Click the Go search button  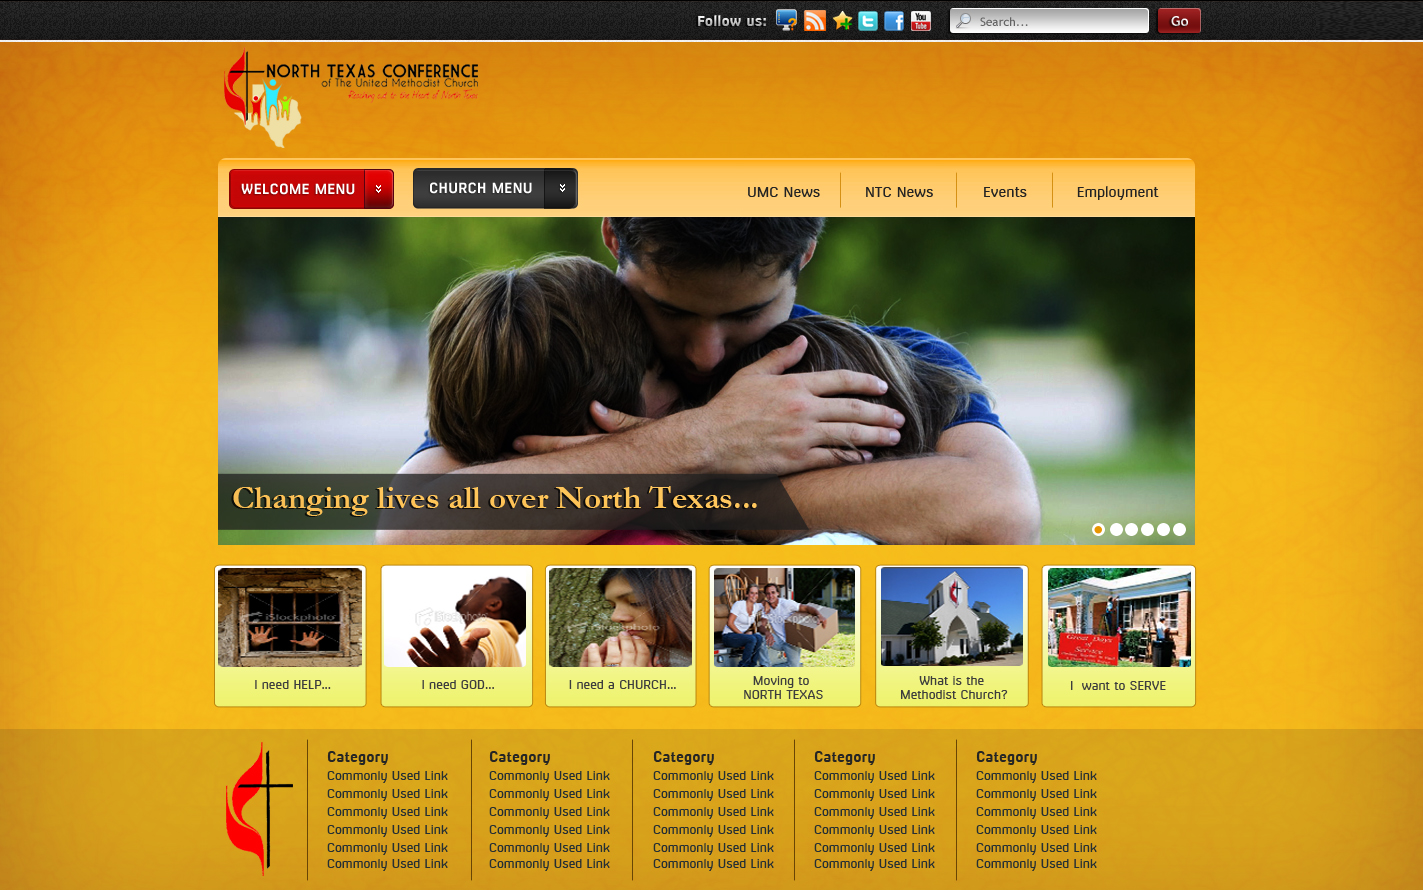1179,21
